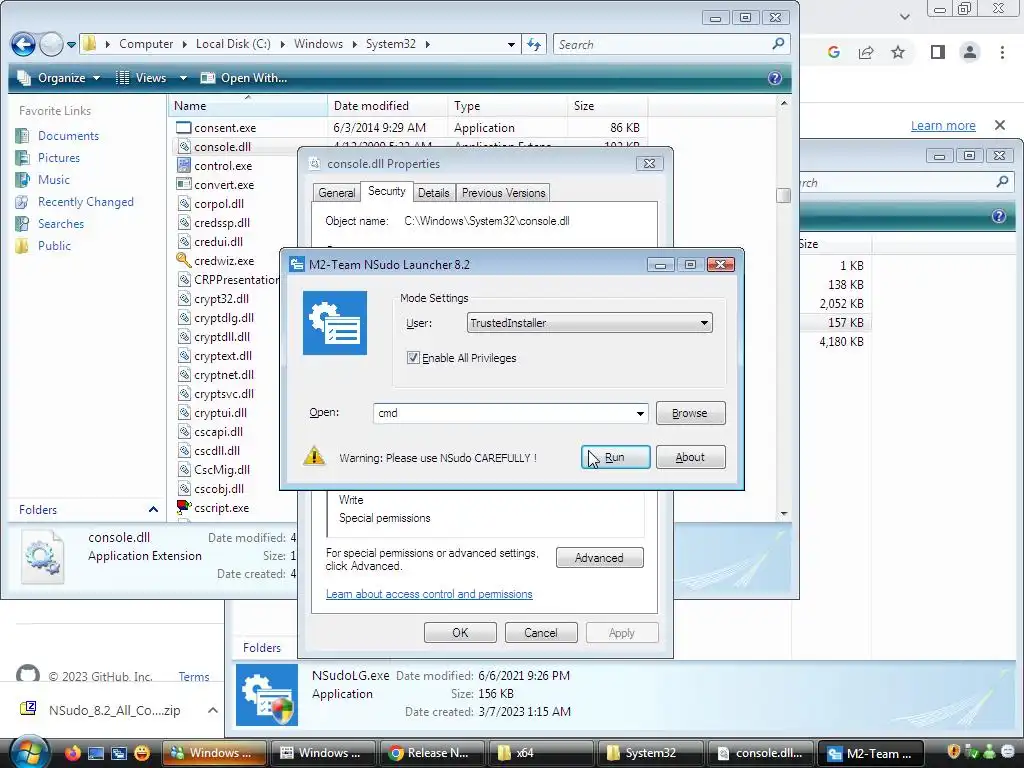Open About in NSudo Launcher

(690, 457)
